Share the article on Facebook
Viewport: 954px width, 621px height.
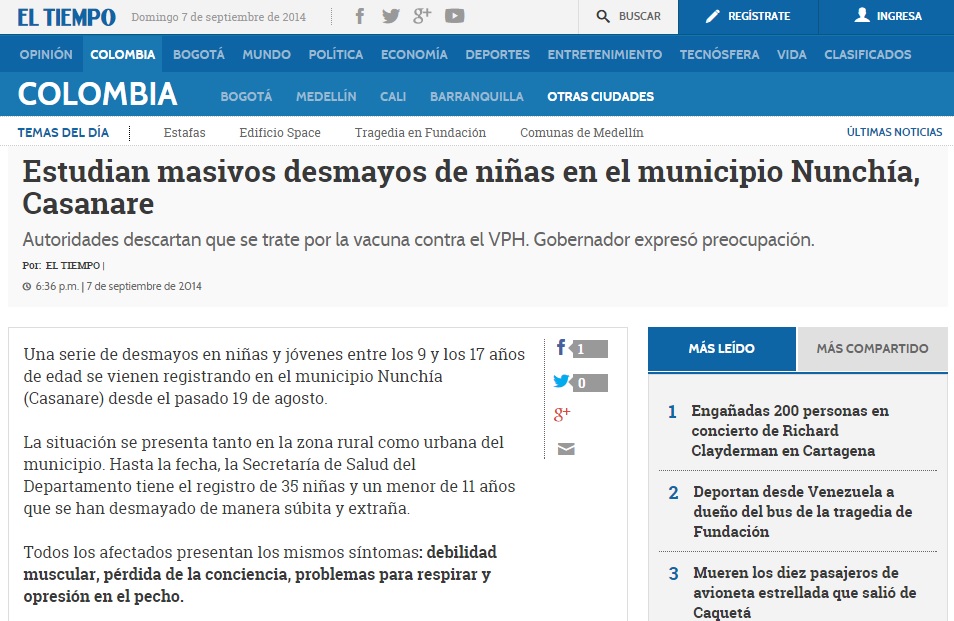click(562, 348)
